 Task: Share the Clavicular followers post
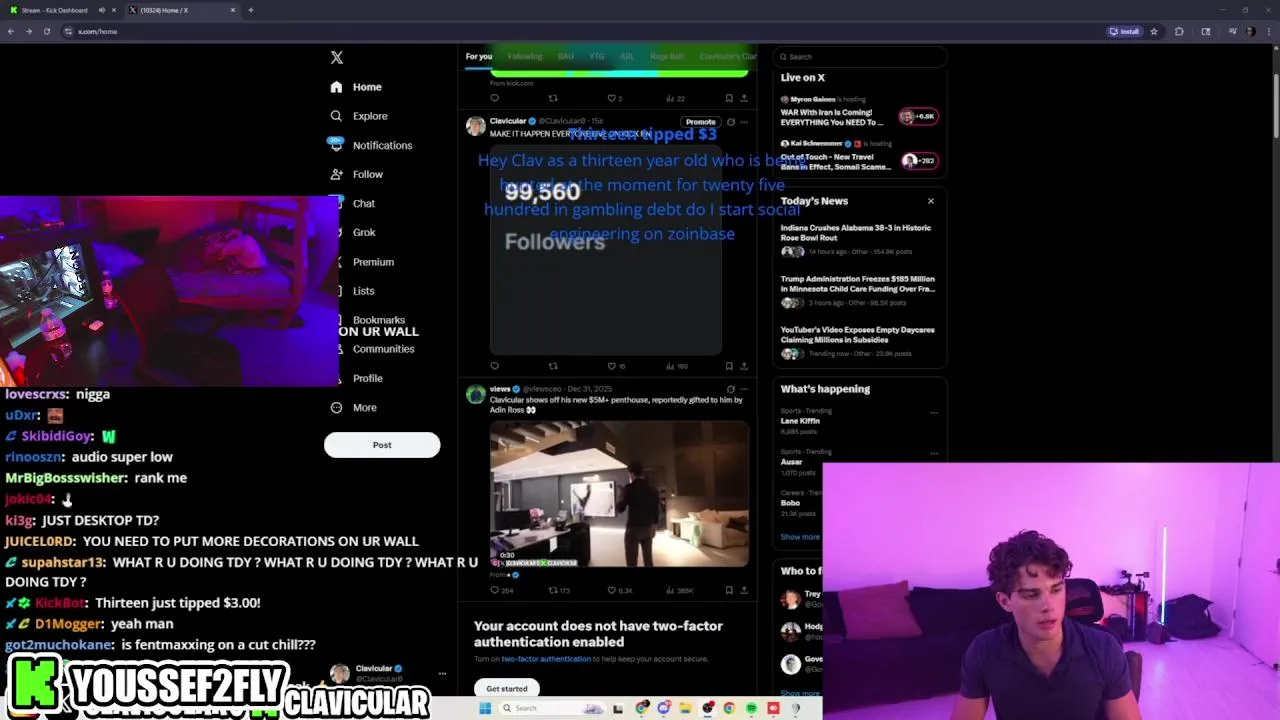click(x=743, y=366)
